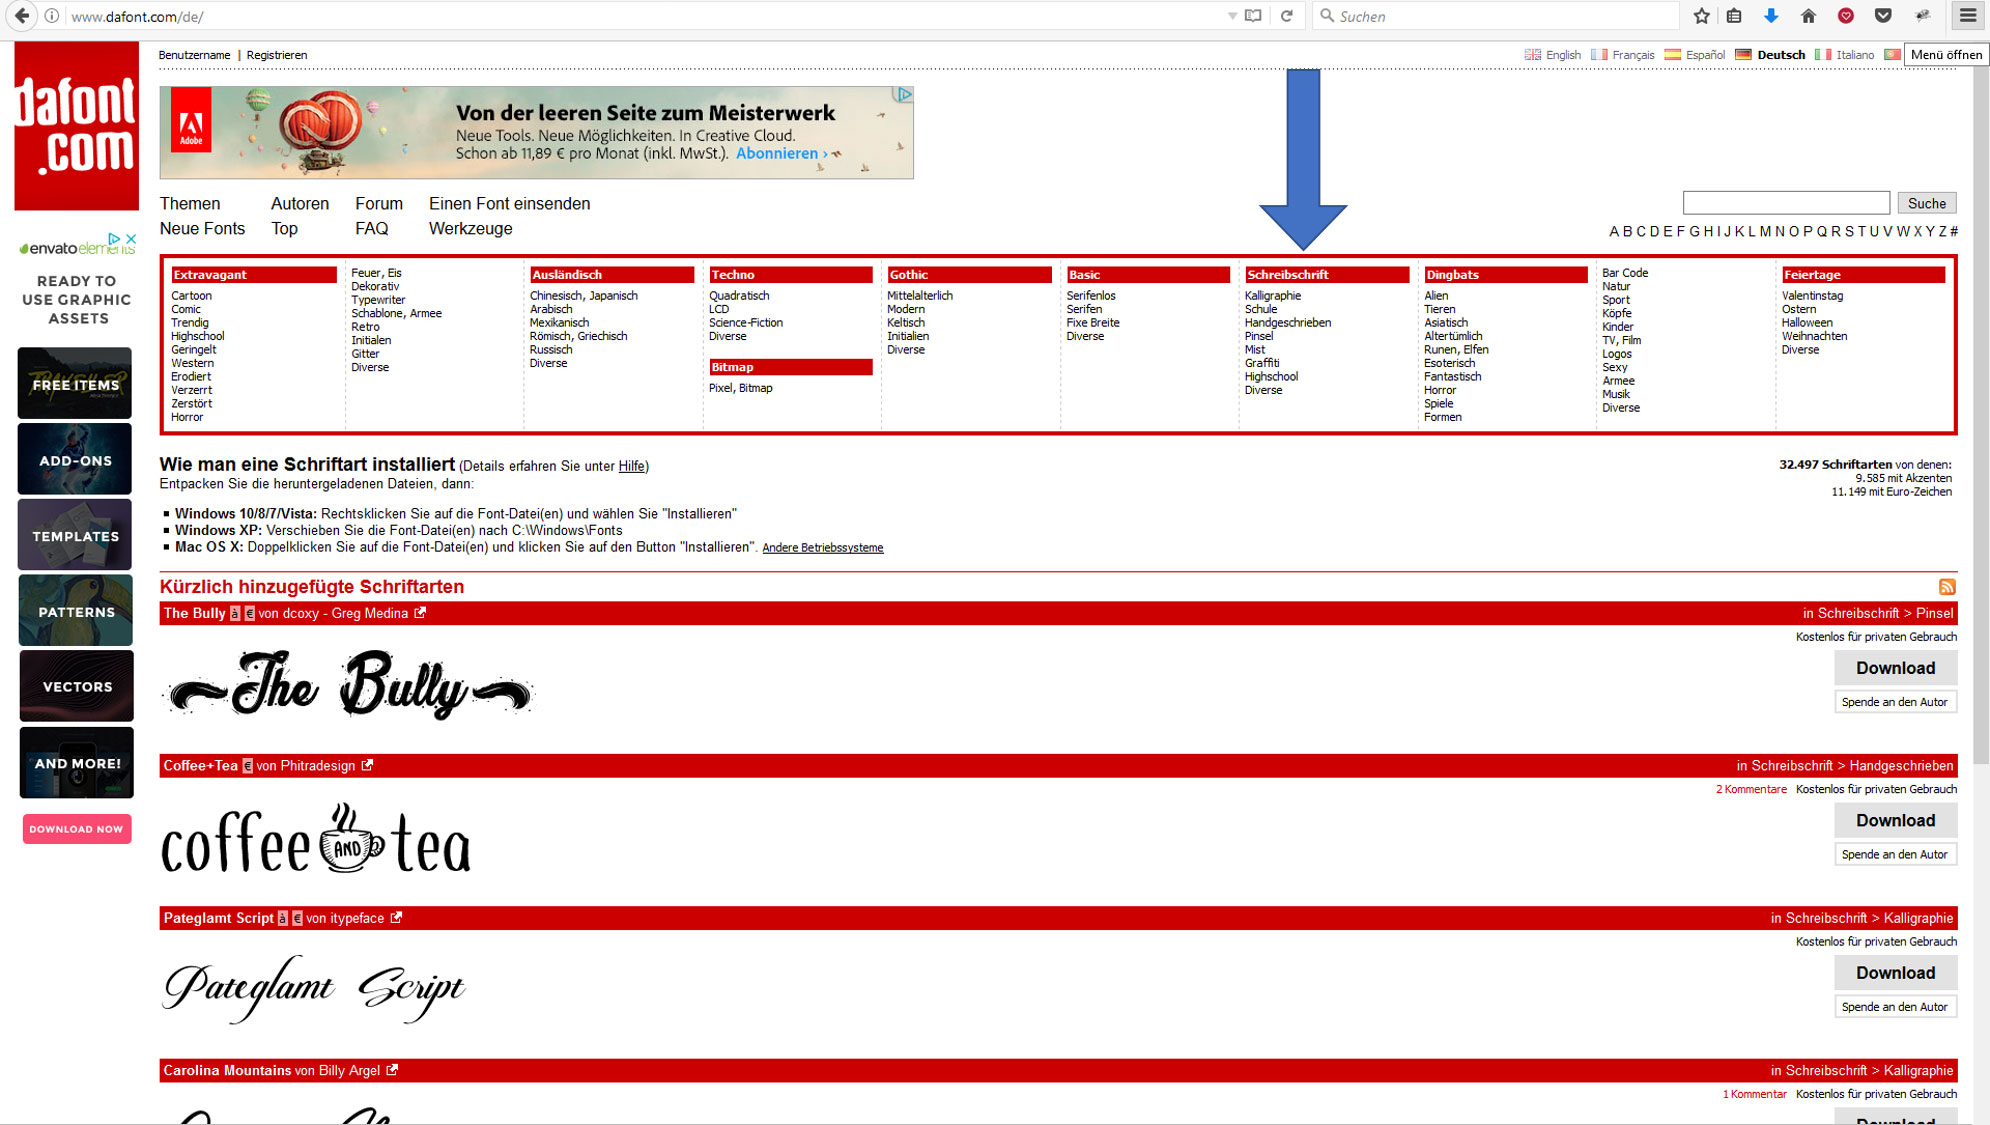Switch language via the Español flag
Viewport: 1990px width, 1125px height.
1672,55
